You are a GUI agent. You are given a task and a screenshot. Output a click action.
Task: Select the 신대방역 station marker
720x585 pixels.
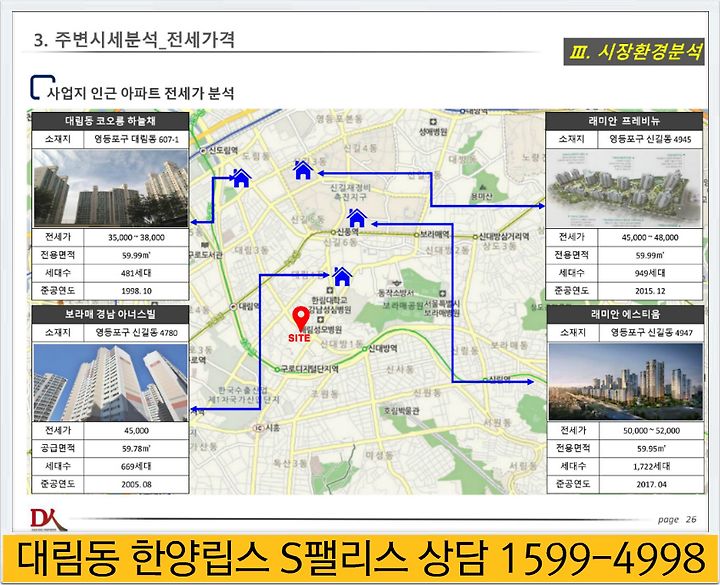(365, 349)
